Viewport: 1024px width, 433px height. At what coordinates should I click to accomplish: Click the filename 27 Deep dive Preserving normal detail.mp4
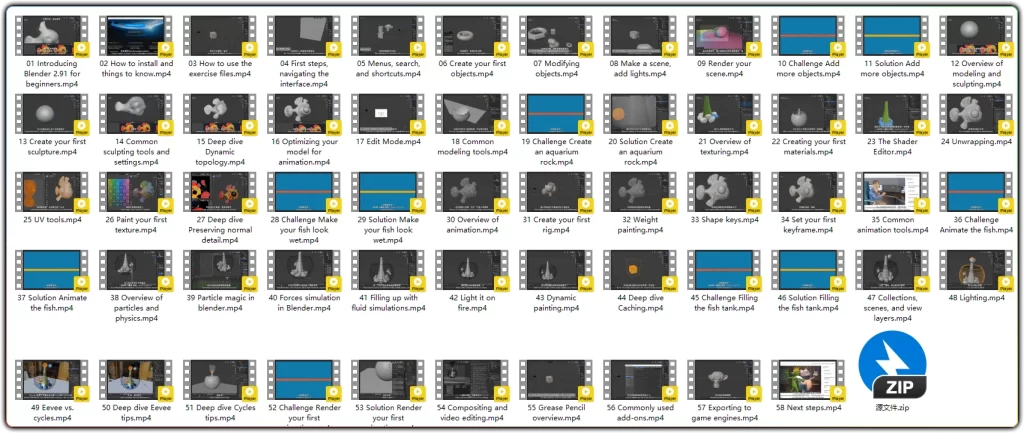point(220,230)
